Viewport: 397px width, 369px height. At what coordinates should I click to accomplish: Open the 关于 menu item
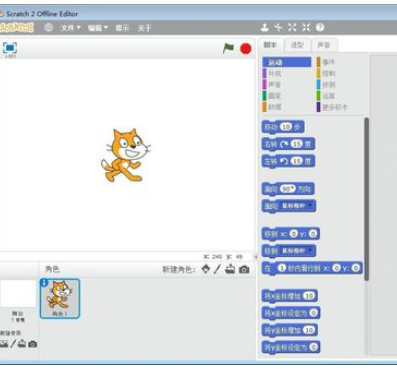point(144,28)
